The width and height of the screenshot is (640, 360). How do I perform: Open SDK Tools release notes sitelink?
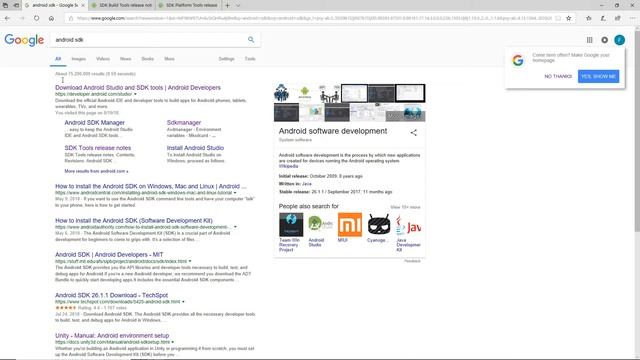pyautogui.click(x=98, y=148)
